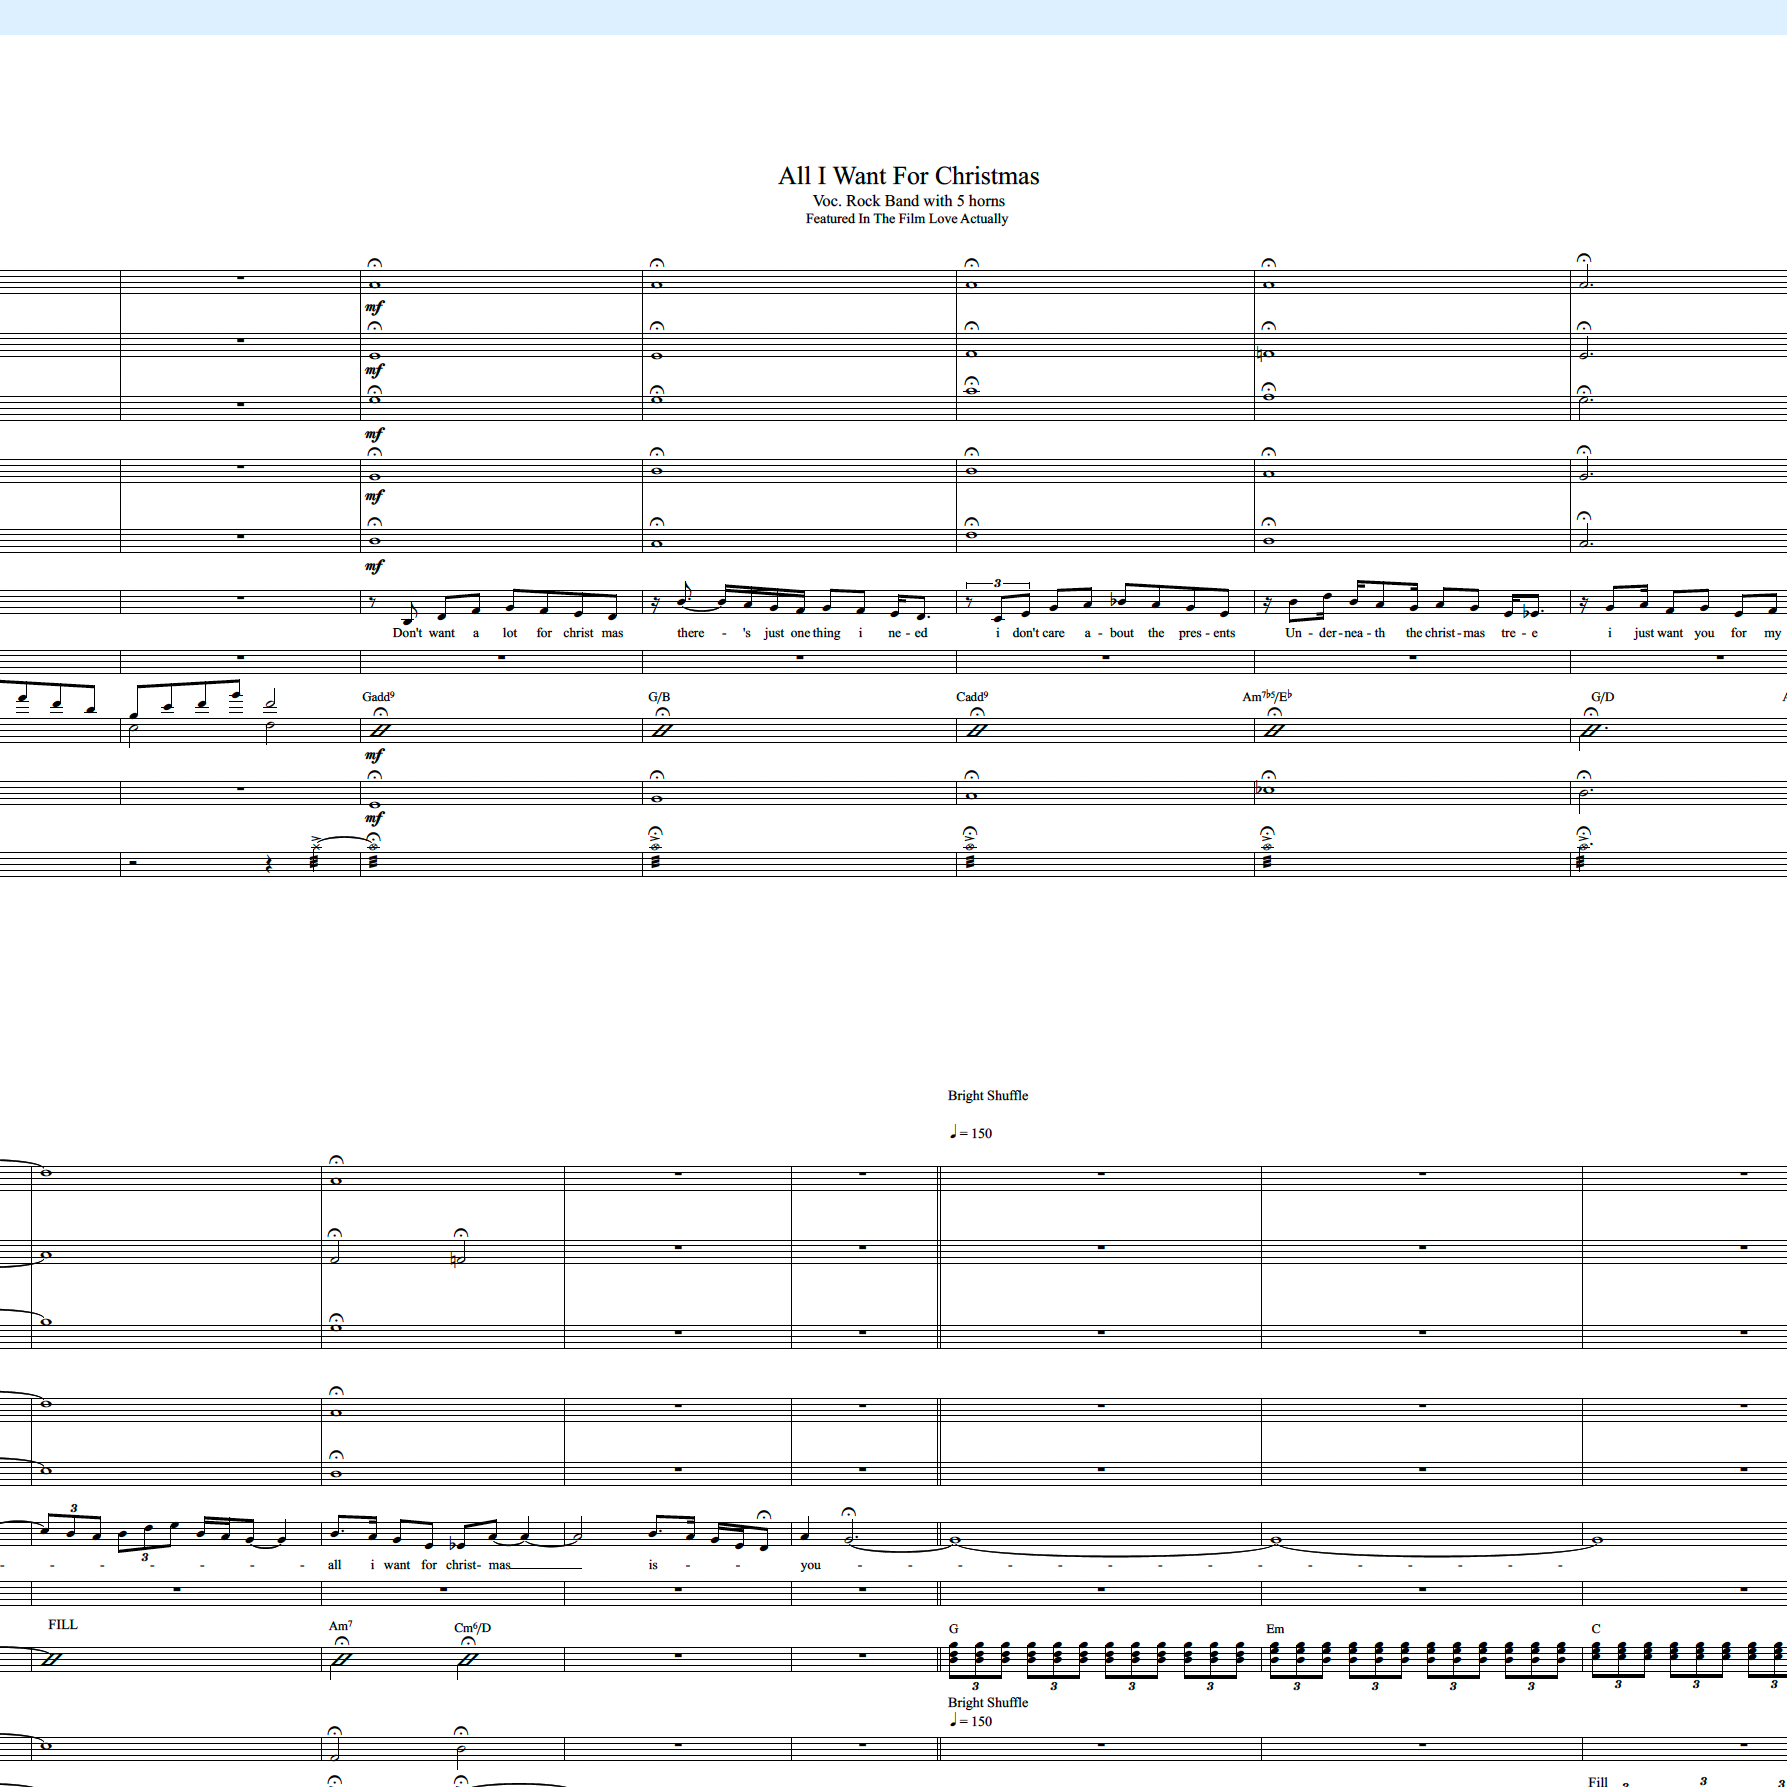Click the Em chord symbol
Image resolution: width=1787 pixels, height=1787 pixels.
pyautogui.click(x=1275, y=1629)
